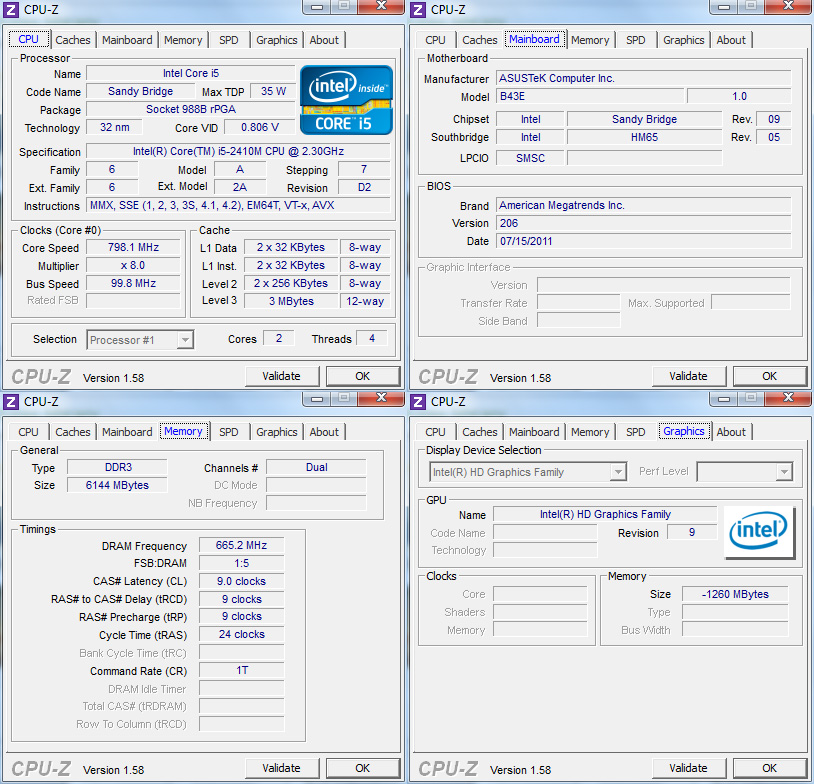The image size is (814, 784).
Task: Select the About tab on the Mainboard window
Action: 731,39
